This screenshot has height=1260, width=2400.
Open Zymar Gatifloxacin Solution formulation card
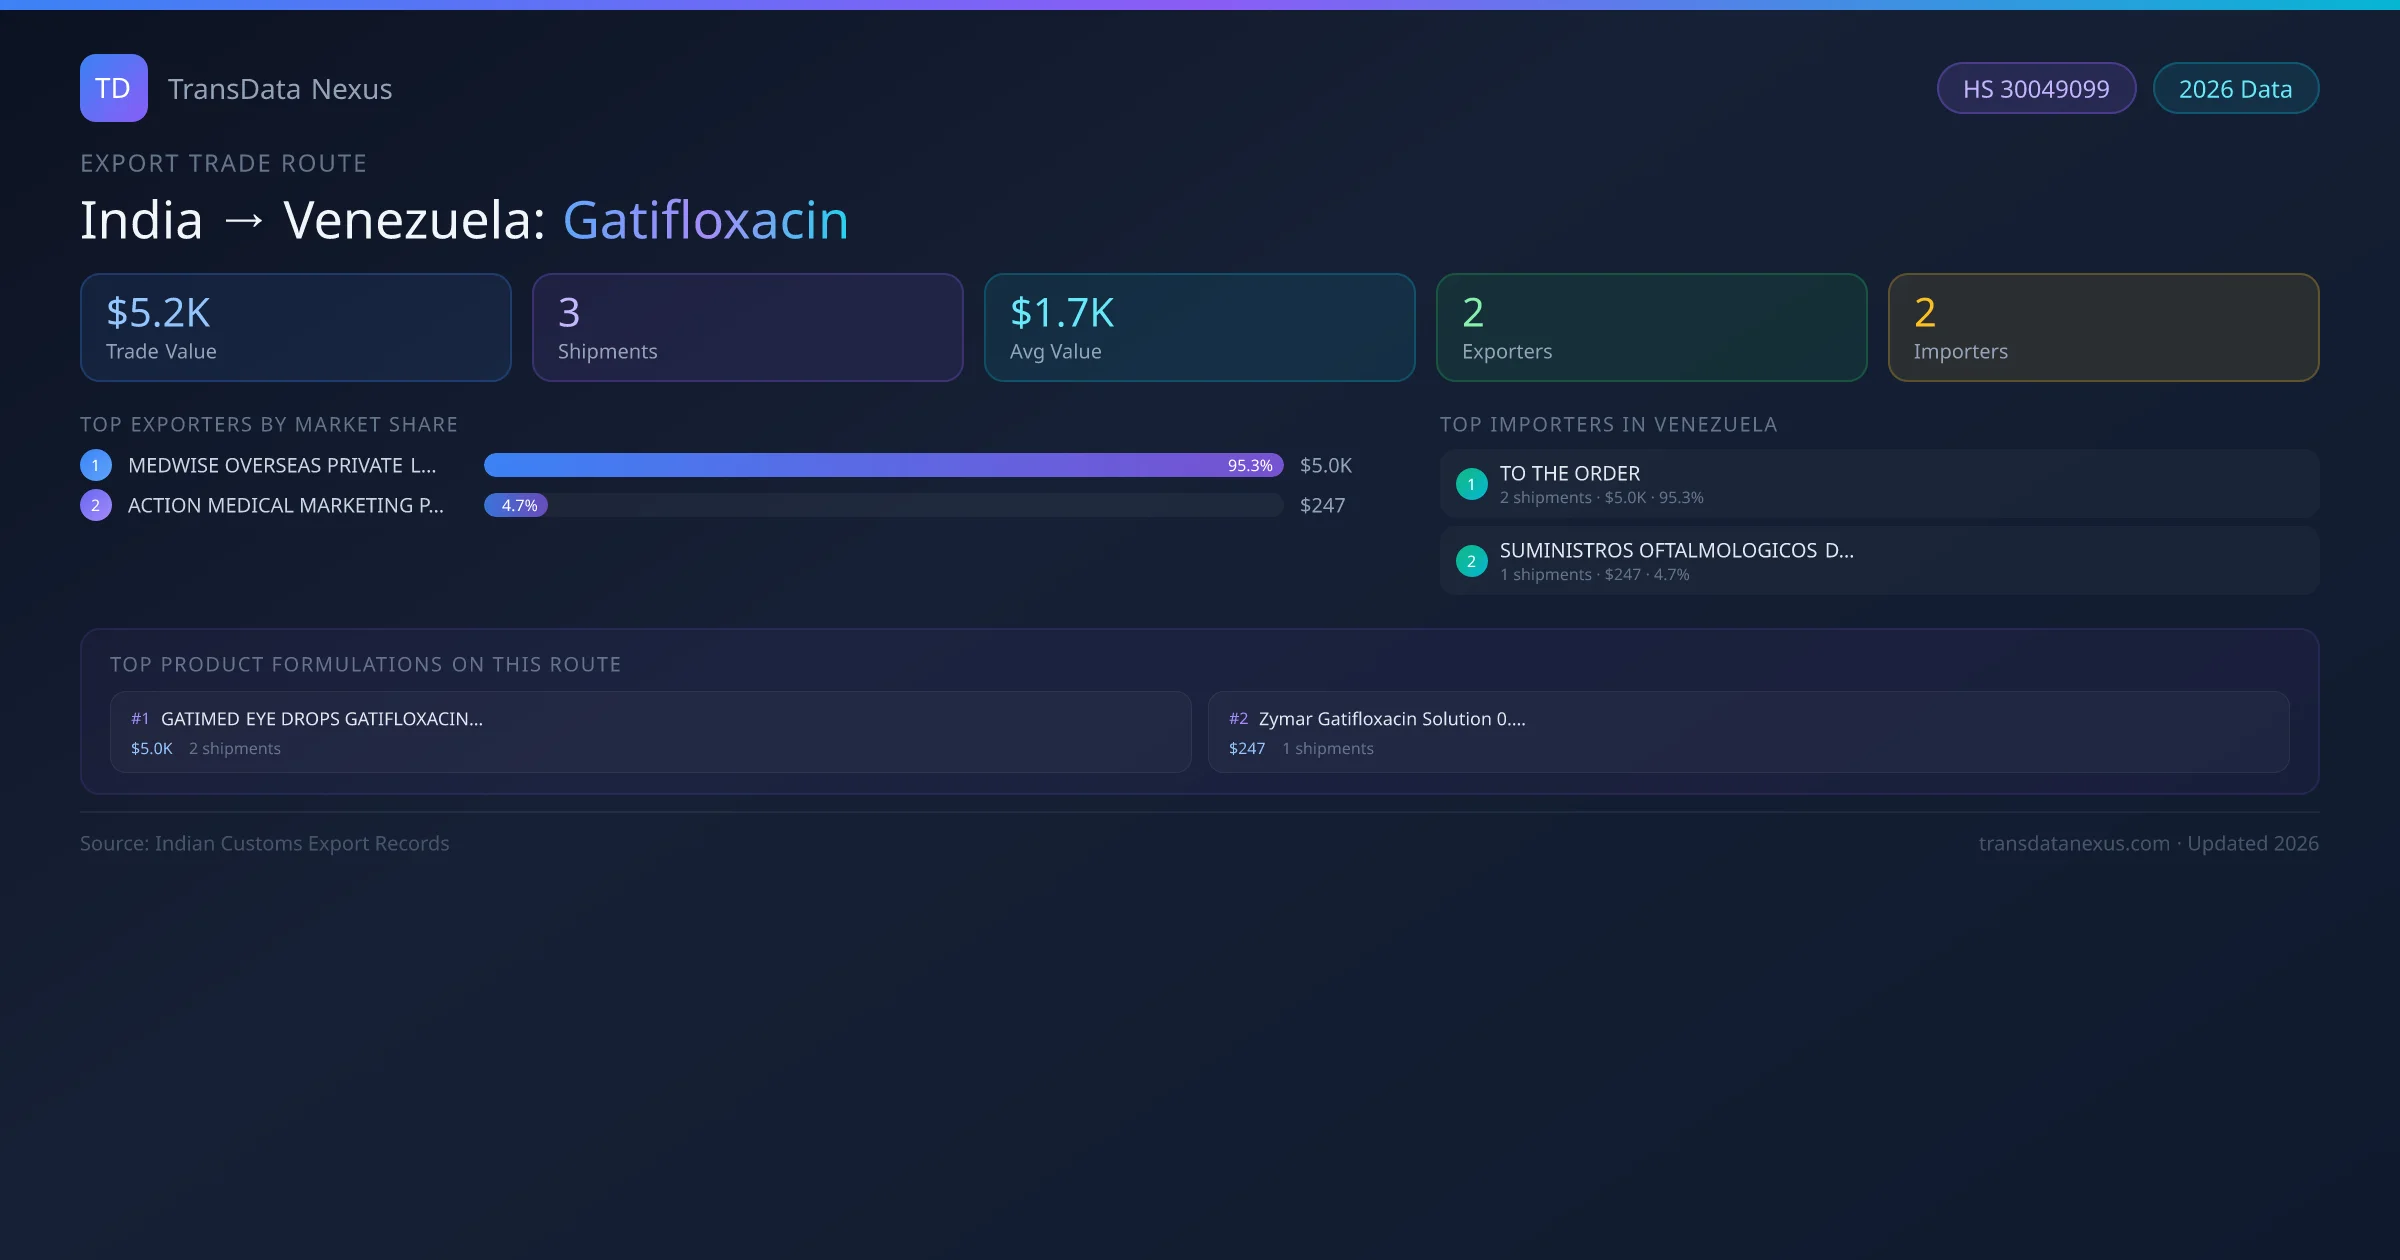tap(1748, 732)
